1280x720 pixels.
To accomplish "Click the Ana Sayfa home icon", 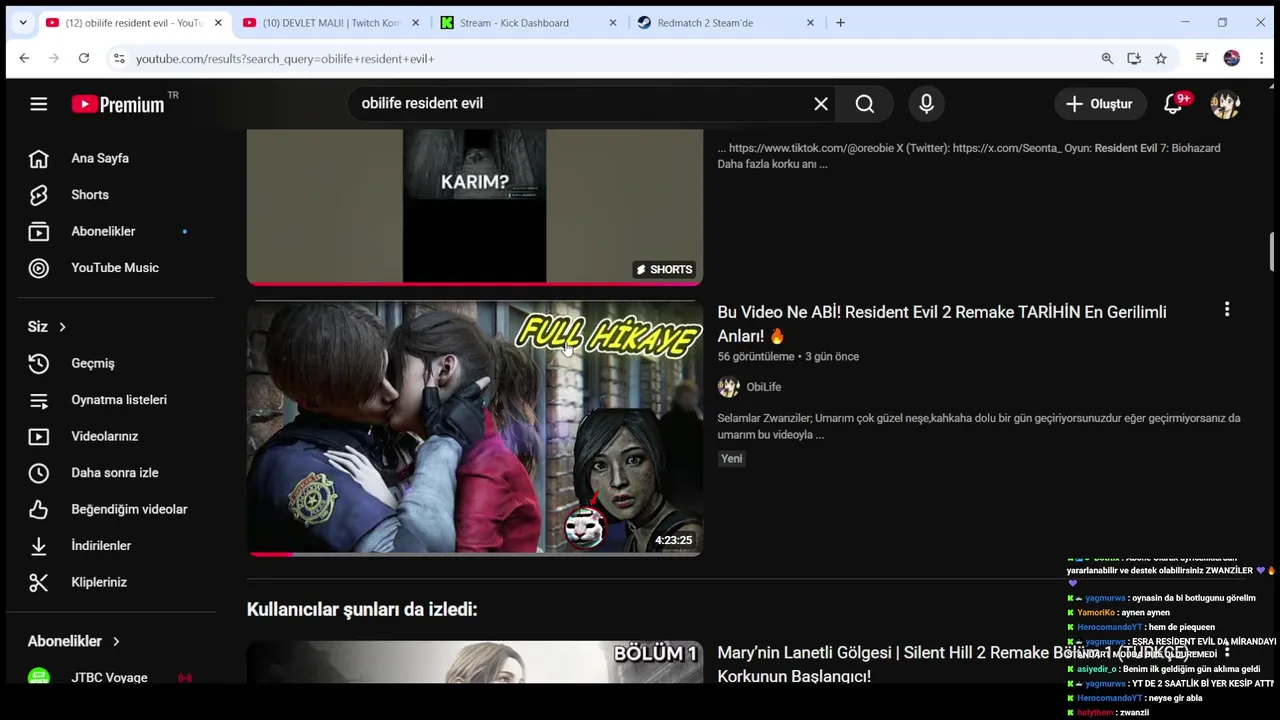I will (x=38, y=158).
